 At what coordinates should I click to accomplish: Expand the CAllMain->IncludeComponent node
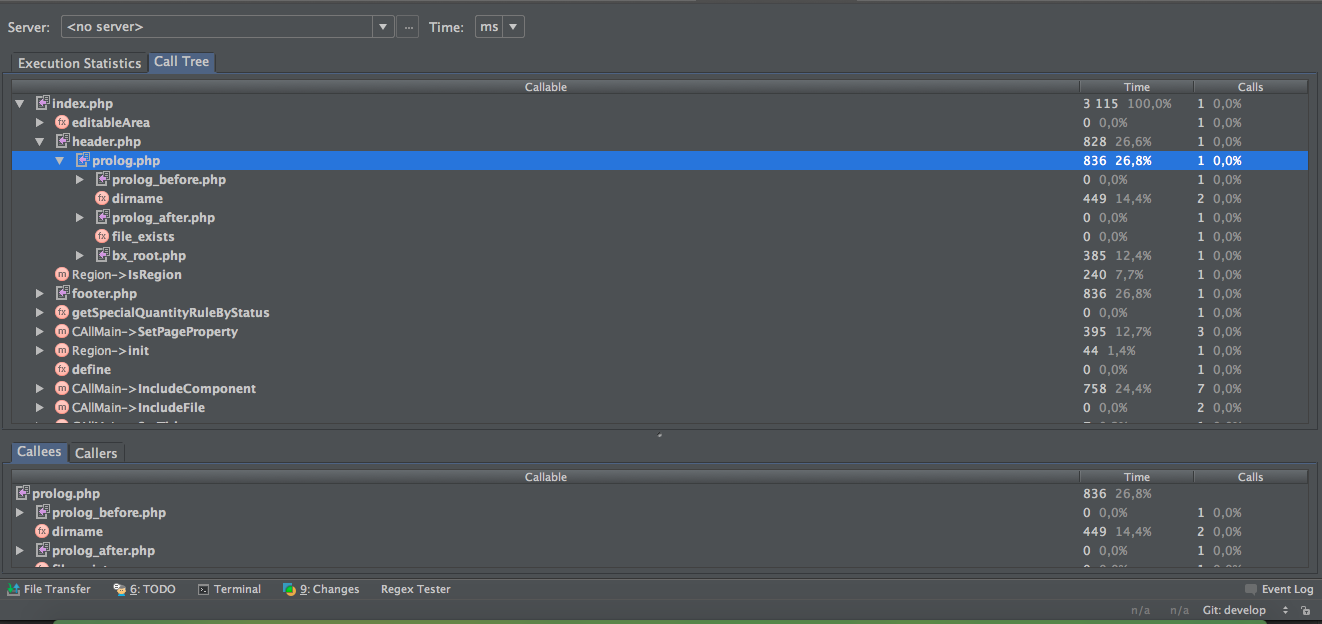pos(40,388)
